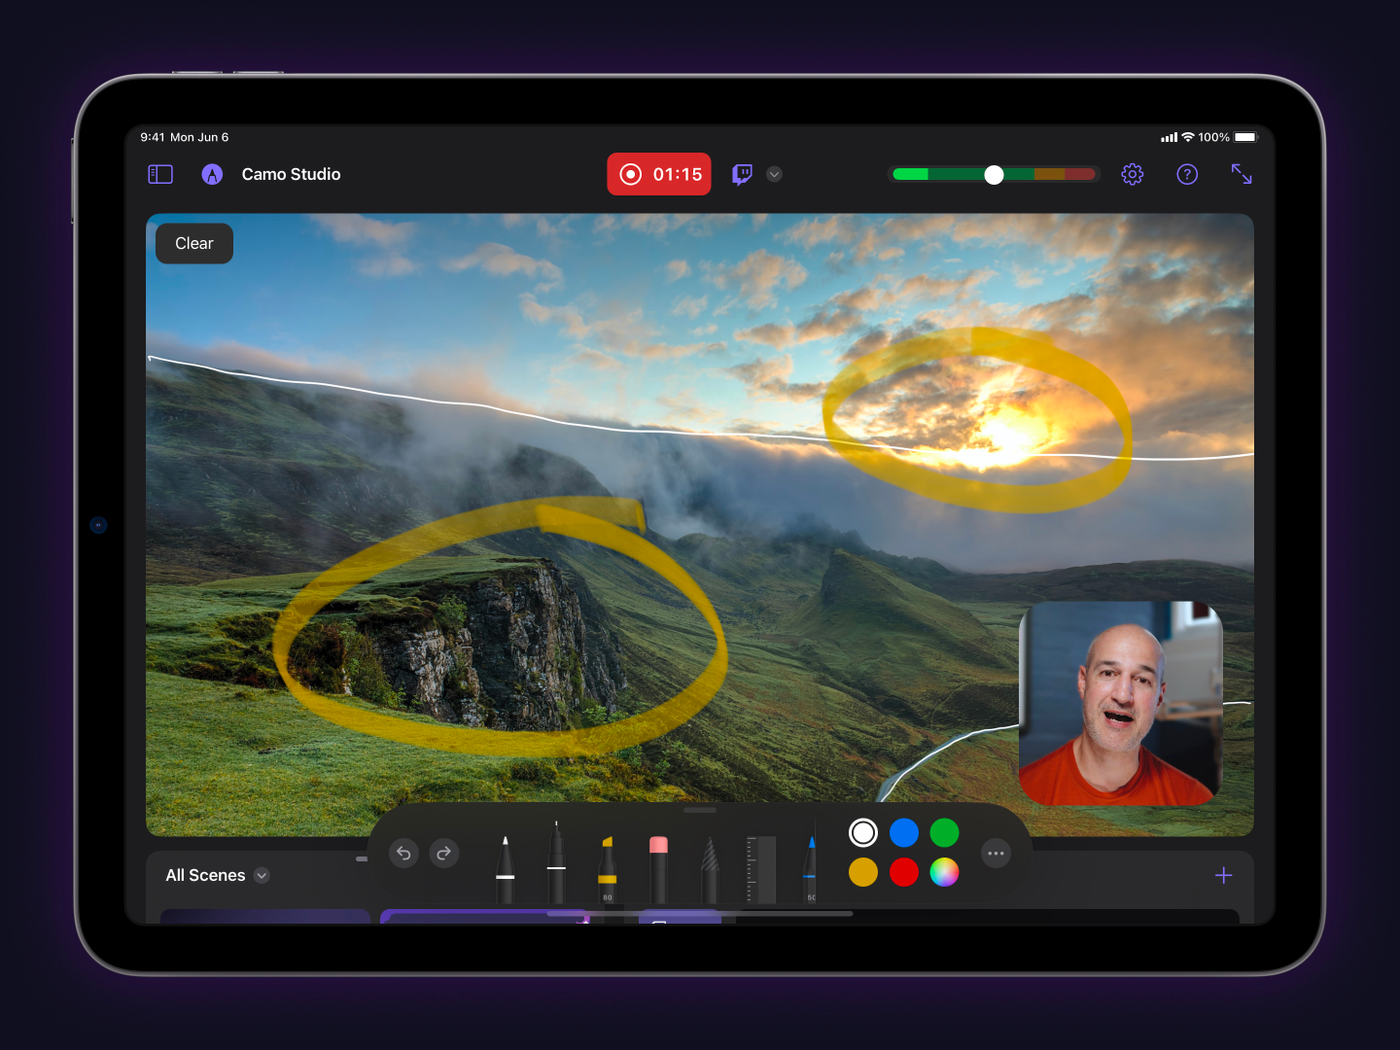Choose the yellow color swatch
Viewport: 1400px width, 1050px height.
[x=863, y=872]
